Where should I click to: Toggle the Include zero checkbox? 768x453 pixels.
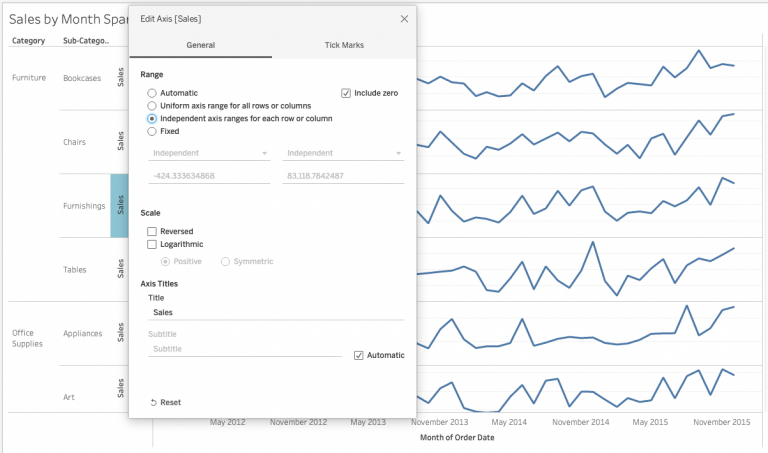tap(346, 93)
